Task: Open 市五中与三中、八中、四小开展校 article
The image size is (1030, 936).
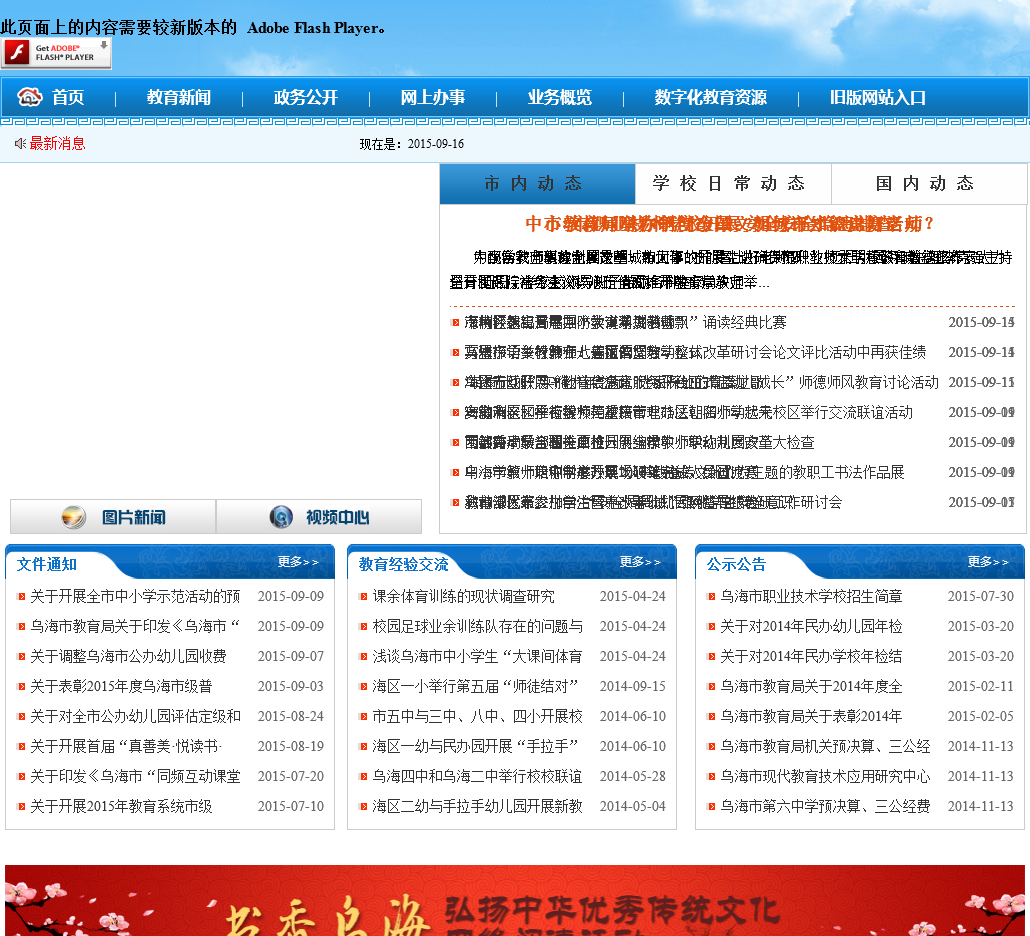Action: pos(478,717)
